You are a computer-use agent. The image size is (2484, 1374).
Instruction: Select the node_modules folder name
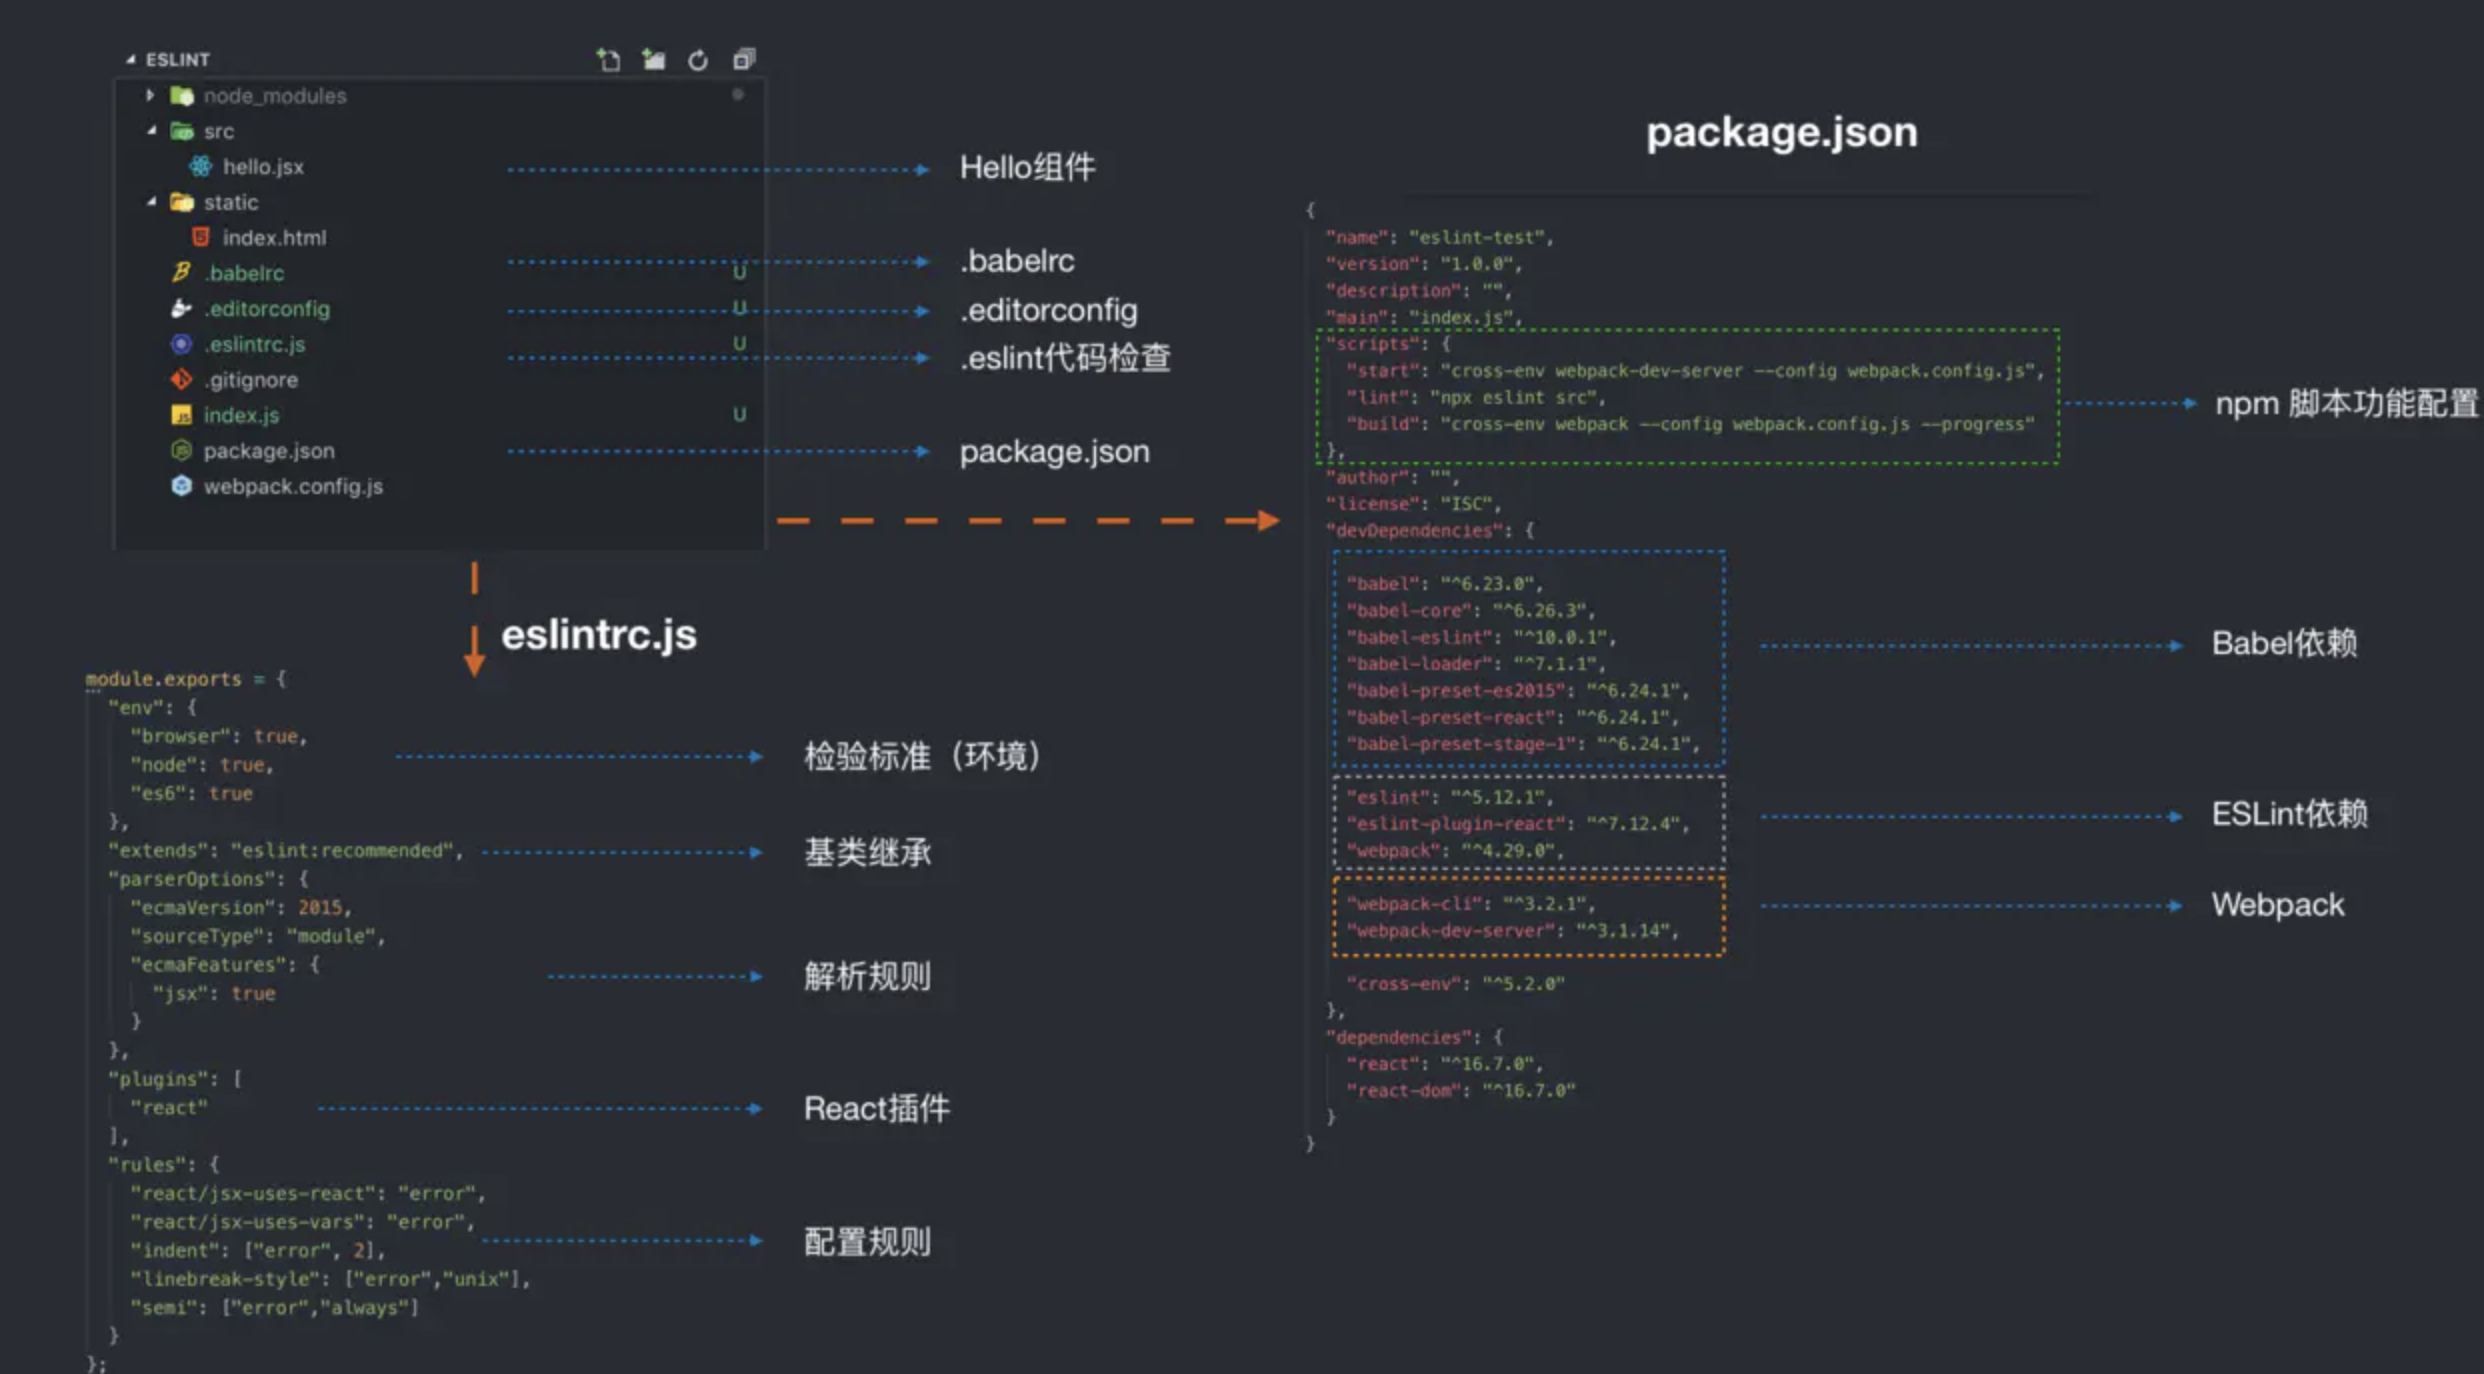(275, 96)
